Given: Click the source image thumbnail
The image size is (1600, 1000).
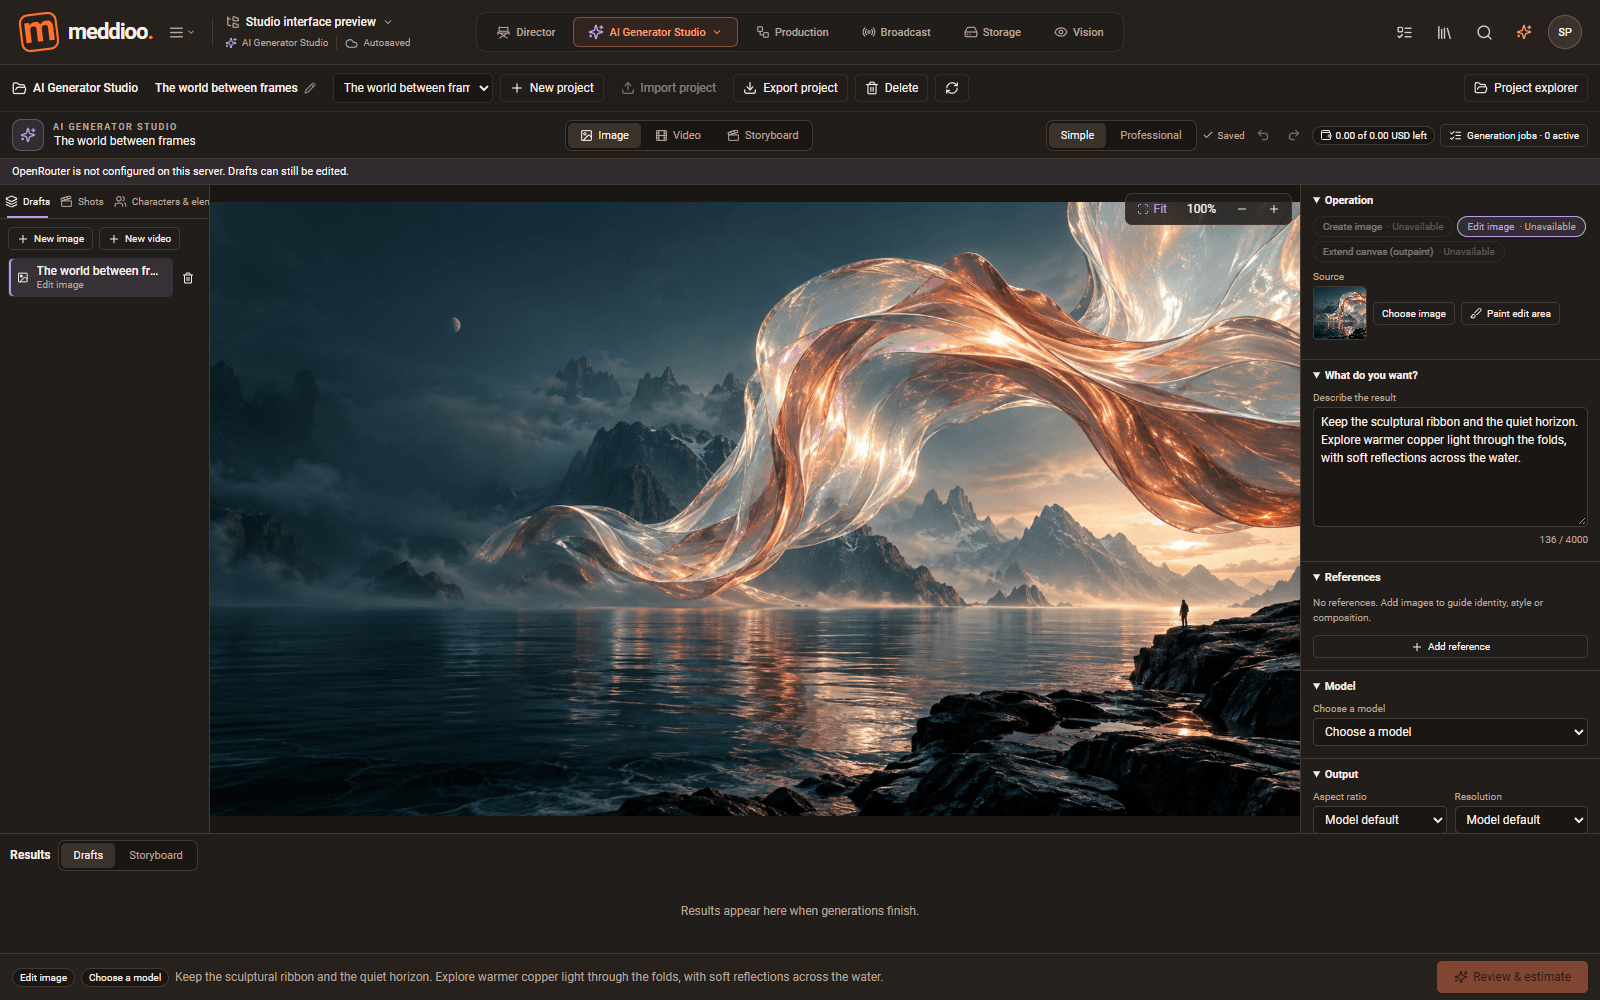Looking at the screenshot, I should point(1340,313).
